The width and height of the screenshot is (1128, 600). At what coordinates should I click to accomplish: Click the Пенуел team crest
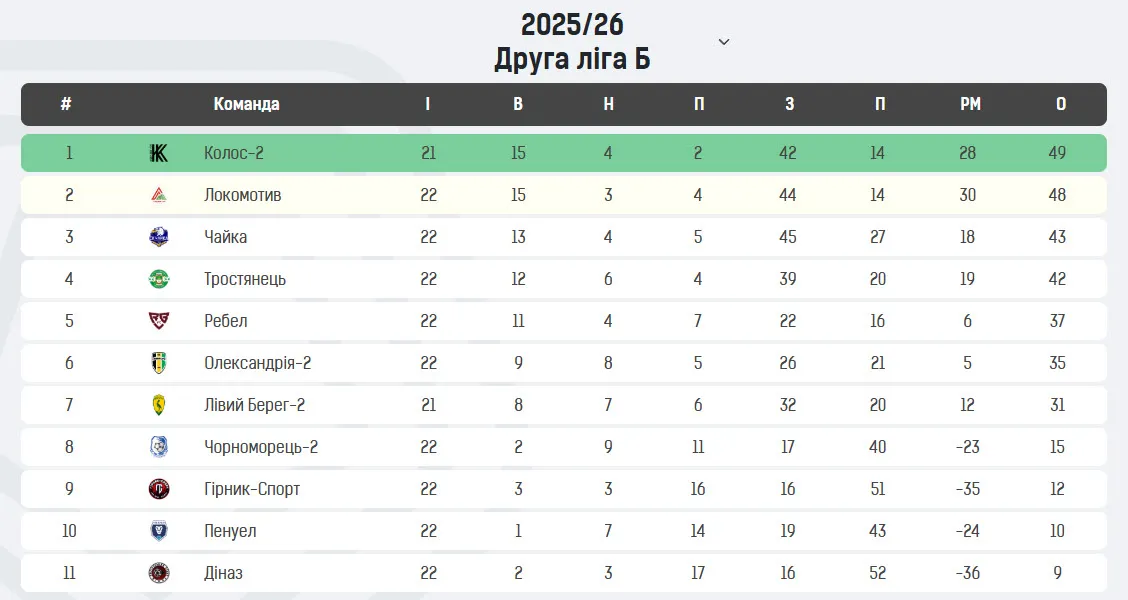point(158,531)
